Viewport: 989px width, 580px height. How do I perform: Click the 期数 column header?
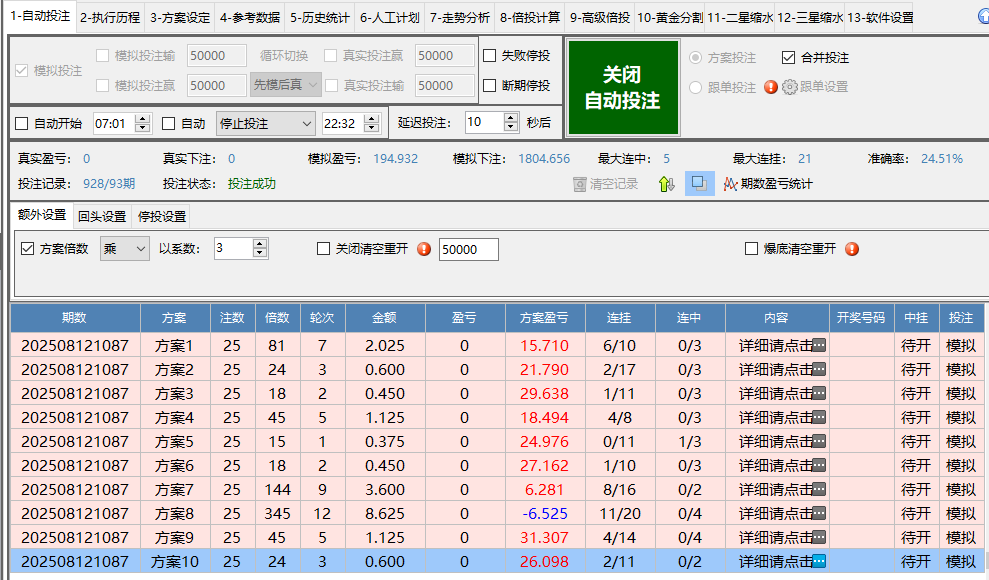[x=74, y=318]
